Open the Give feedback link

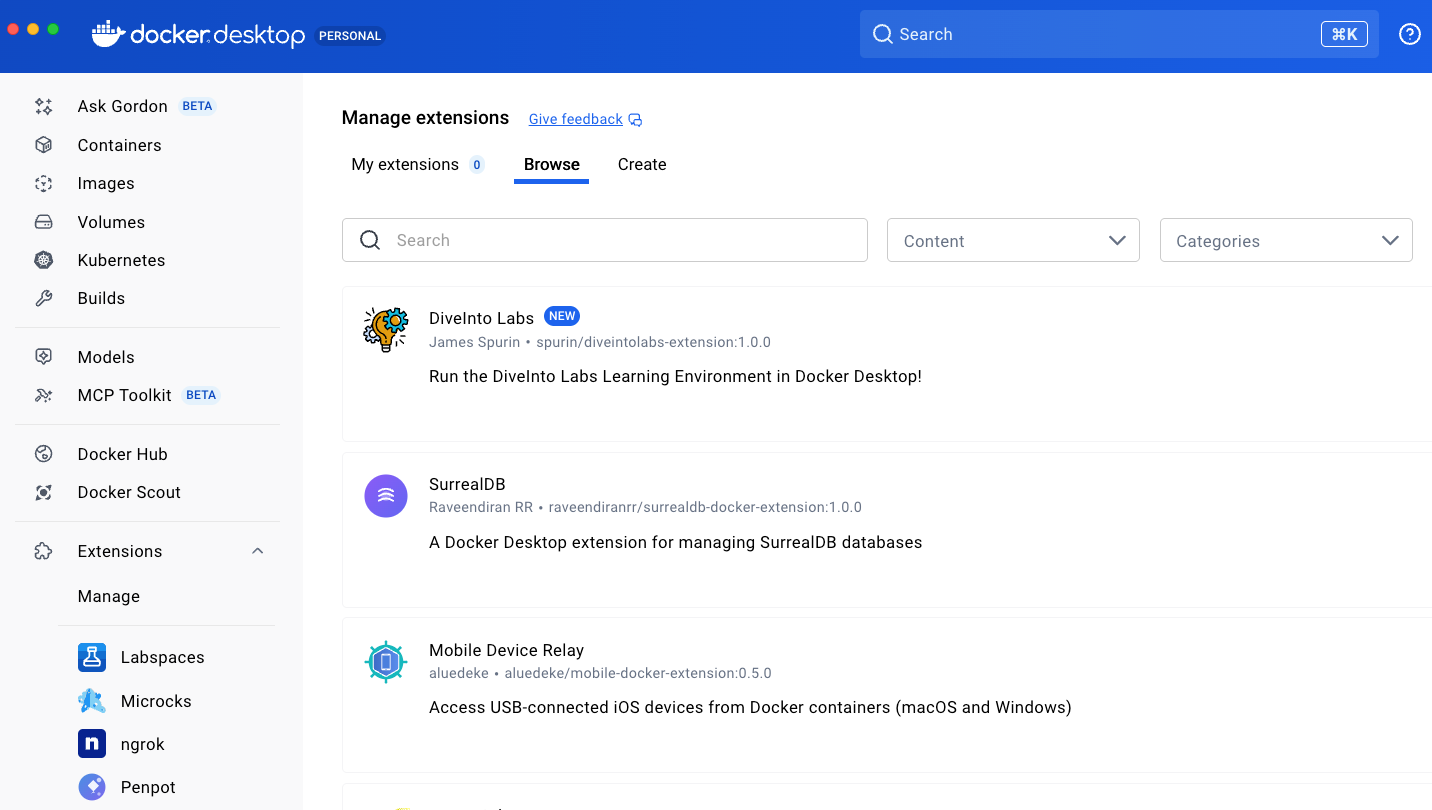[x=576, y=118]
